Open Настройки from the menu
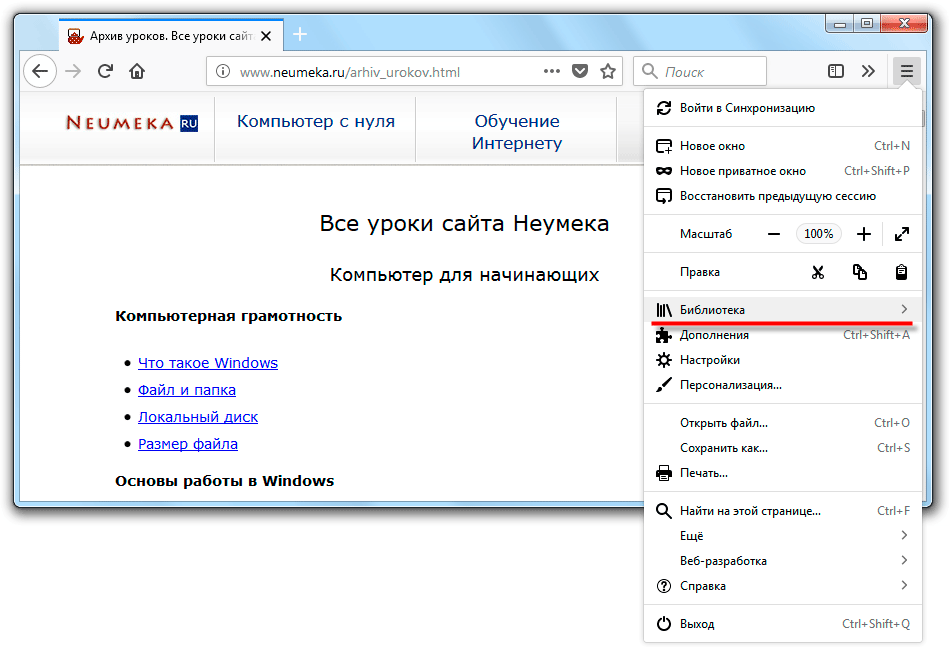The width and height of the screenshot is (949, 649). [x=783, y=360]
